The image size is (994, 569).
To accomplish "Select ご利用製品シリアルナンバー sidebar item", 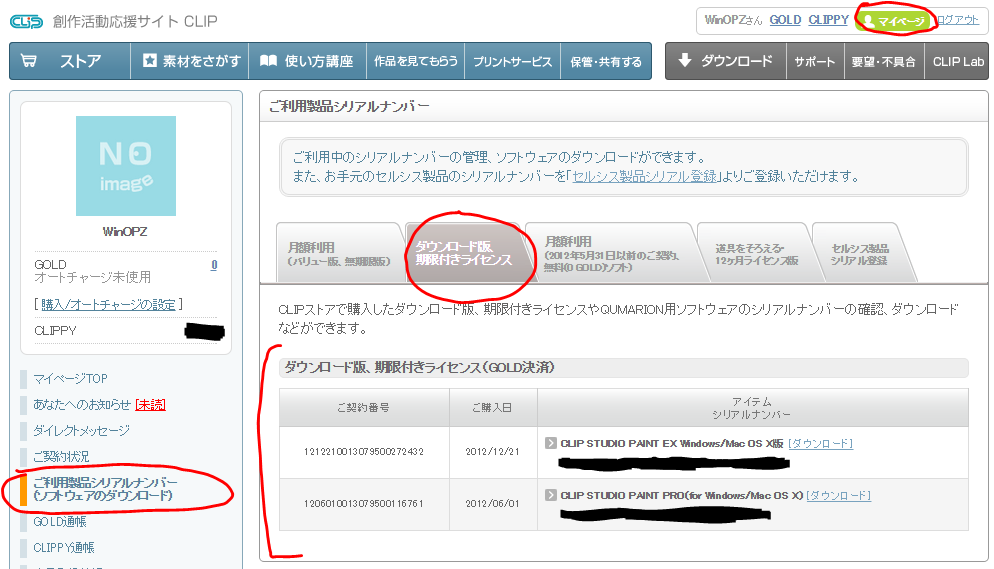I will pyautogui.click(x=105, y=489).
